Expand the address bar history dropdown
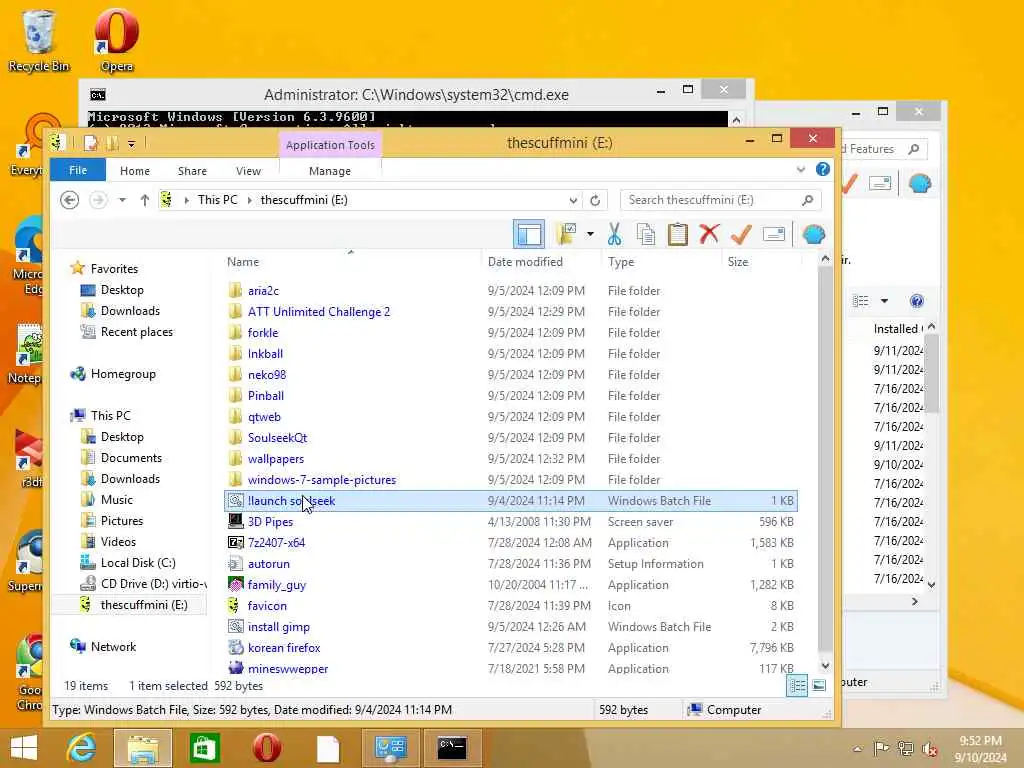 click(573, 200)
